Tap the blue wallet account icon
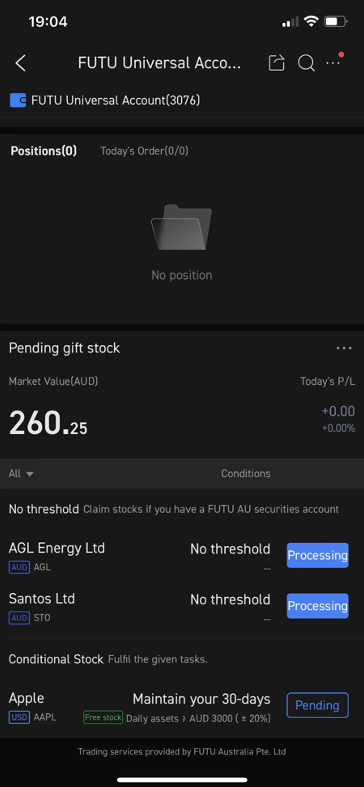 (x=18, y=100)
